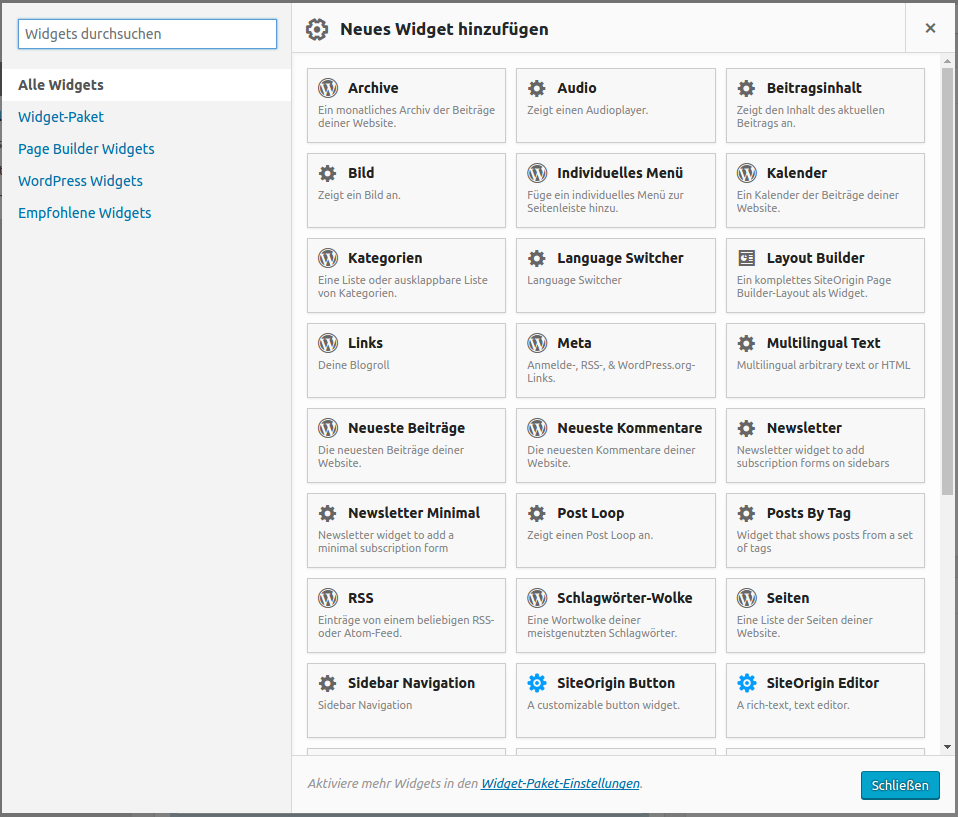The image size is (958, 817).
Task: Select the Neueste Kommentare widget title
Action: click(629, 428)
